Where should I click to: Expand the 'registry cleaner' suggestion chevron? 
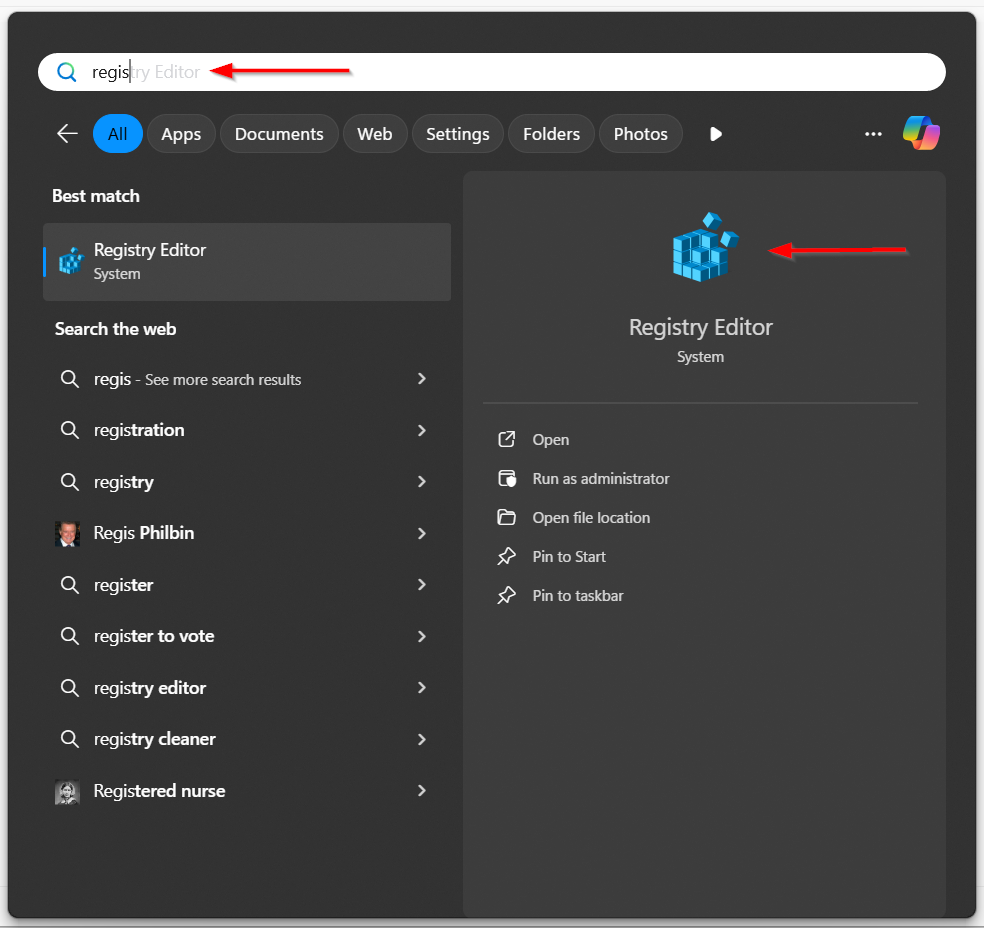tap(422, 739)
